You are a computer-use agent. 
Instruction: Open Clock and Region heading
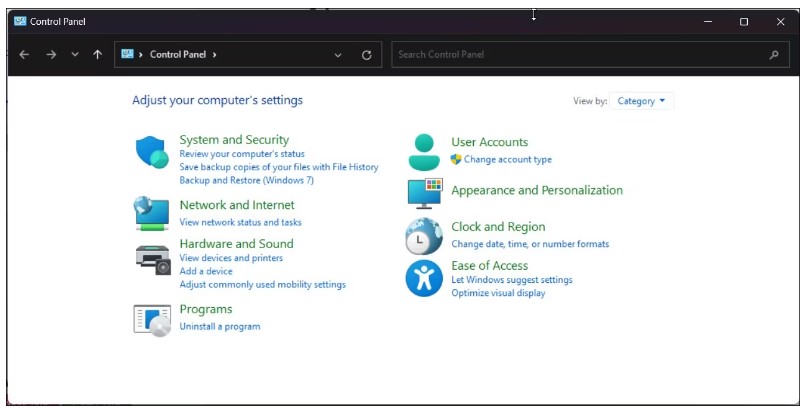[x=498, y=227]
